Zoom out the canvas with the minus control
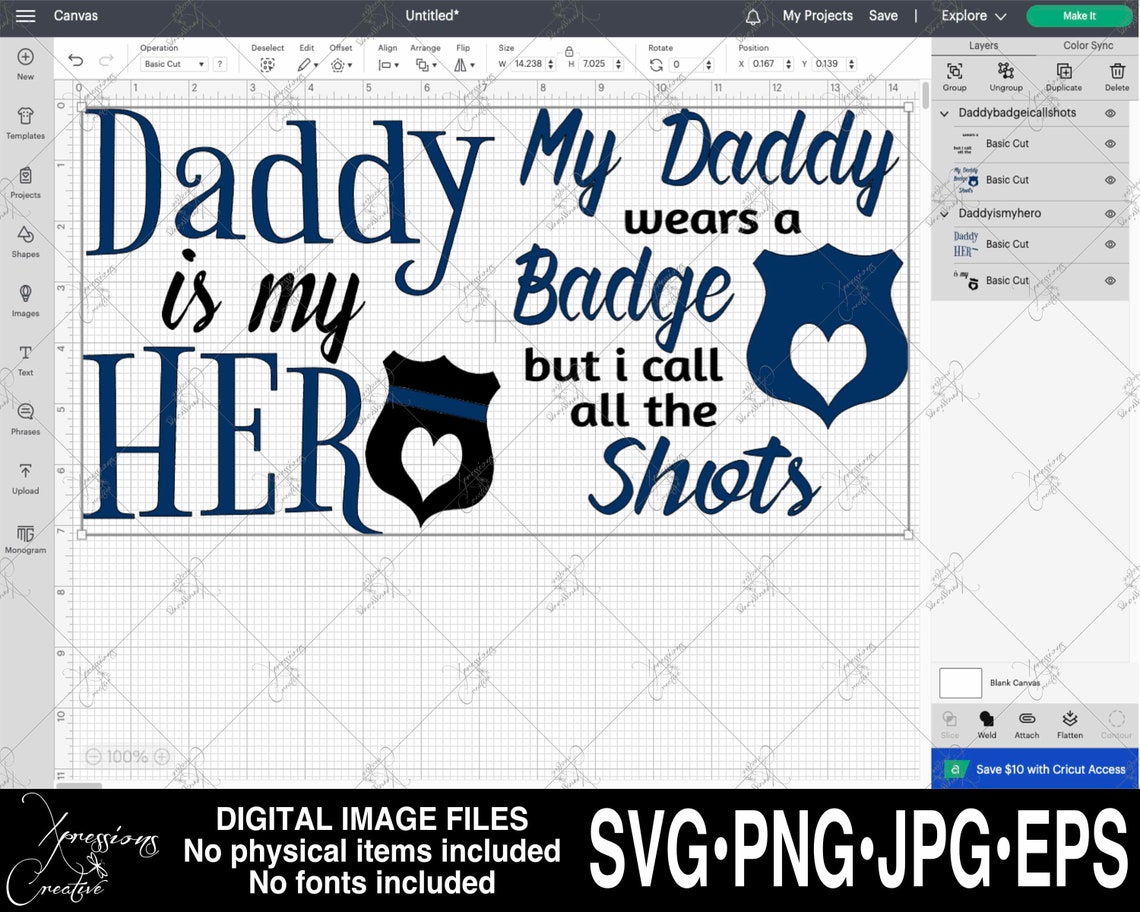 [x=93, y=756]
